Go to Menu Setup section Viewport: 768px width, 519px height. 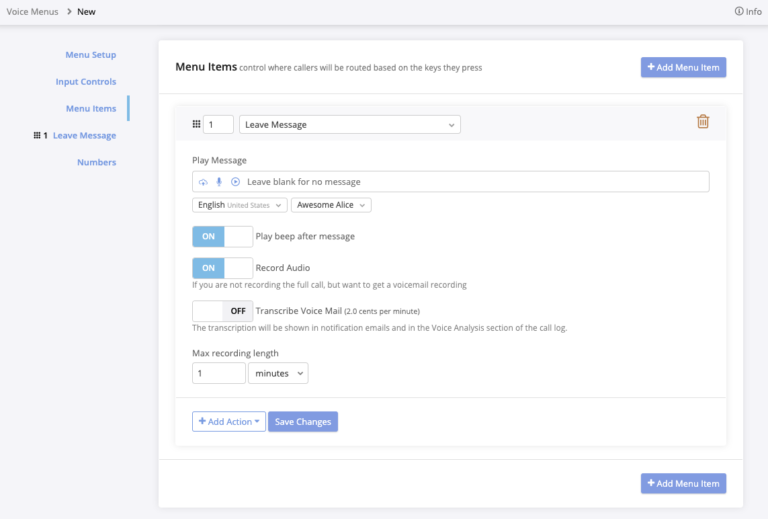[90, 55]
